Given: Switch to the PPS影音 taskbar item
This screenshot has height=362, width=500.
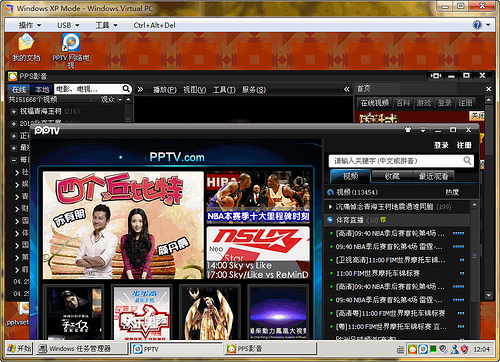Looking at the screenshot, I should pos(270,349).
